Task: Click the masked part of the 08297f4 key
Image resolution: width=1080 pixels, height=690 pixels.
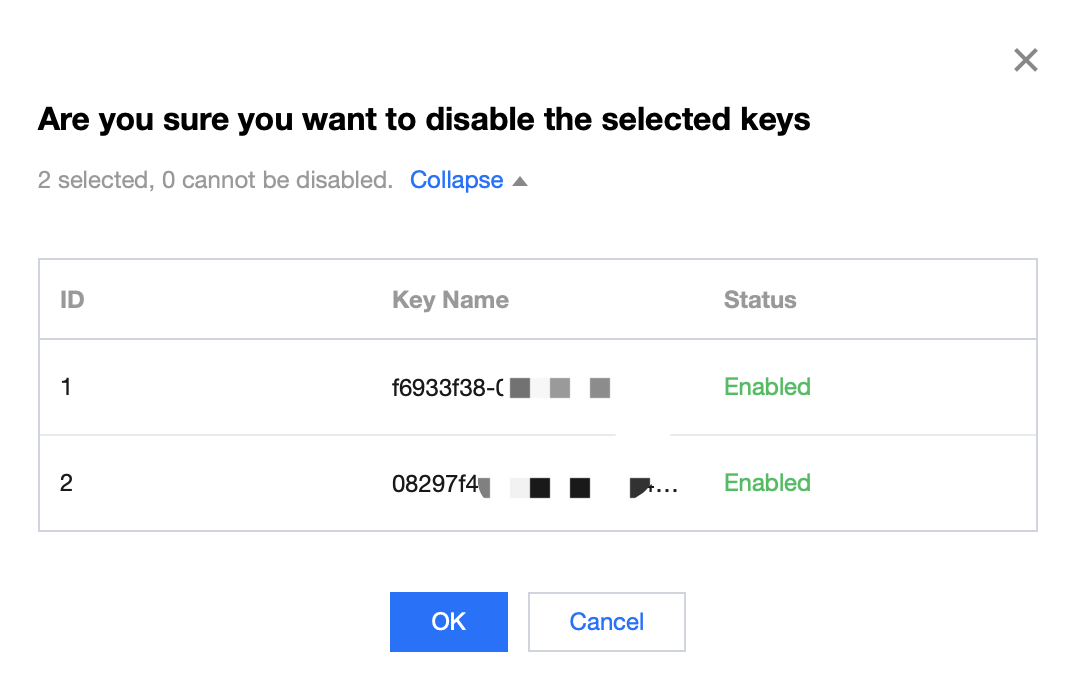Action: point(562,488)
